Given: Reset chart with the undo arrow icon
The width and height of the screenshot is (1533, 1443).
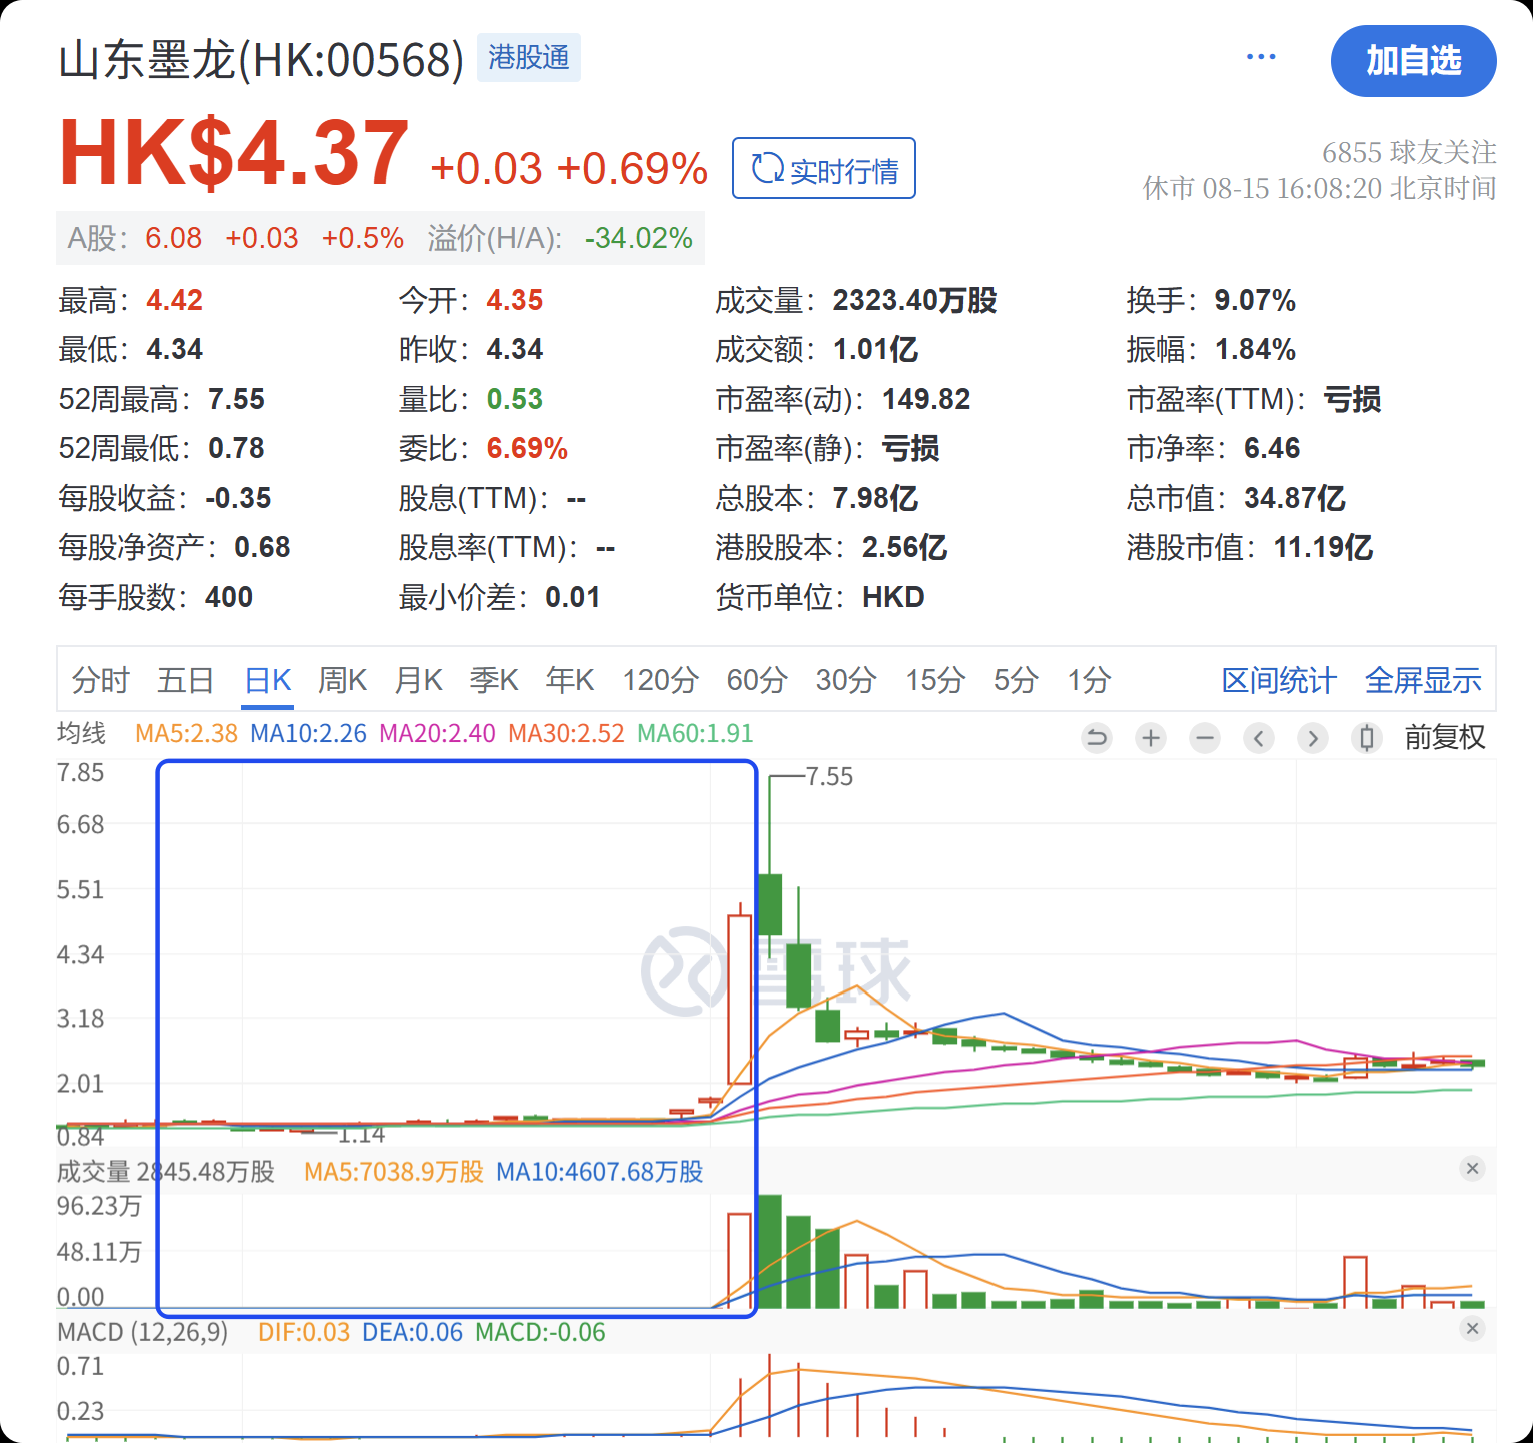Looking at the screenshot, I should 1097,738.
